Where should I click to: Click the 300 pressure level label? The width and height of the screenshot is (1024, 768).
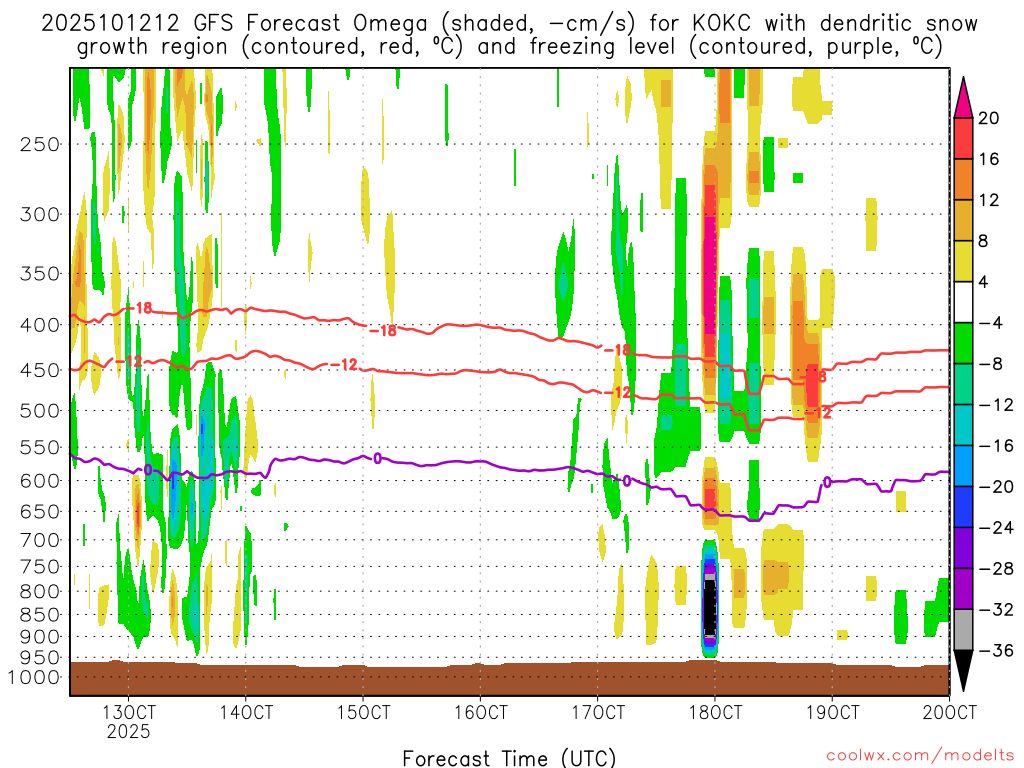(40, 214)
